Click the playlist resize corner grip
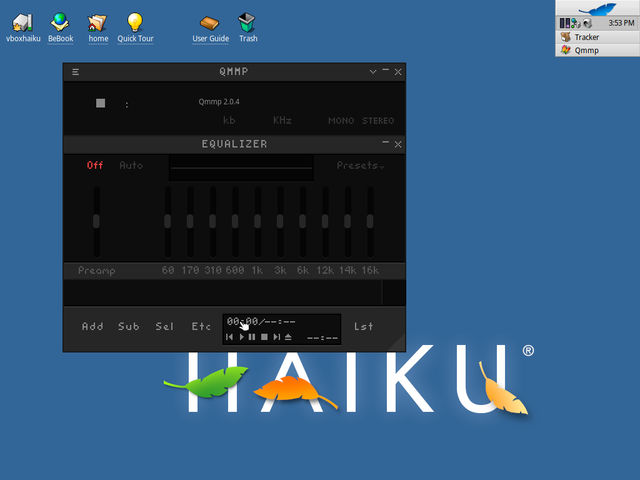 point(398,344)
